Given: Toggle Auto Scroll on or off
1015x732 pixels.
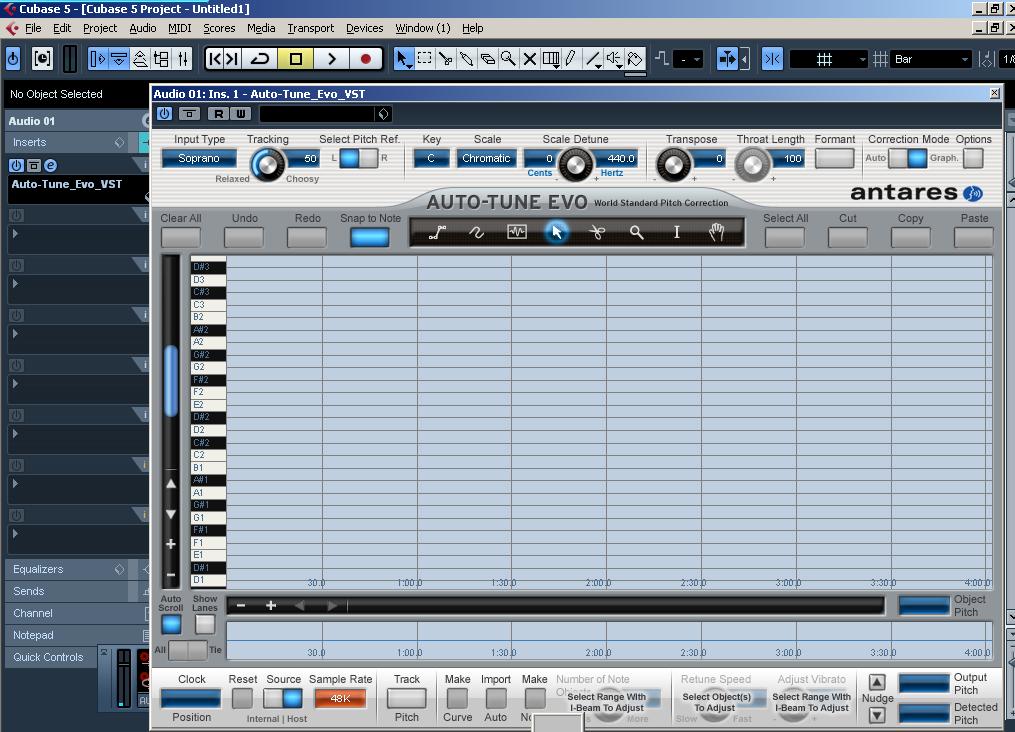Looking at the screenshot, I should point(171,624).
